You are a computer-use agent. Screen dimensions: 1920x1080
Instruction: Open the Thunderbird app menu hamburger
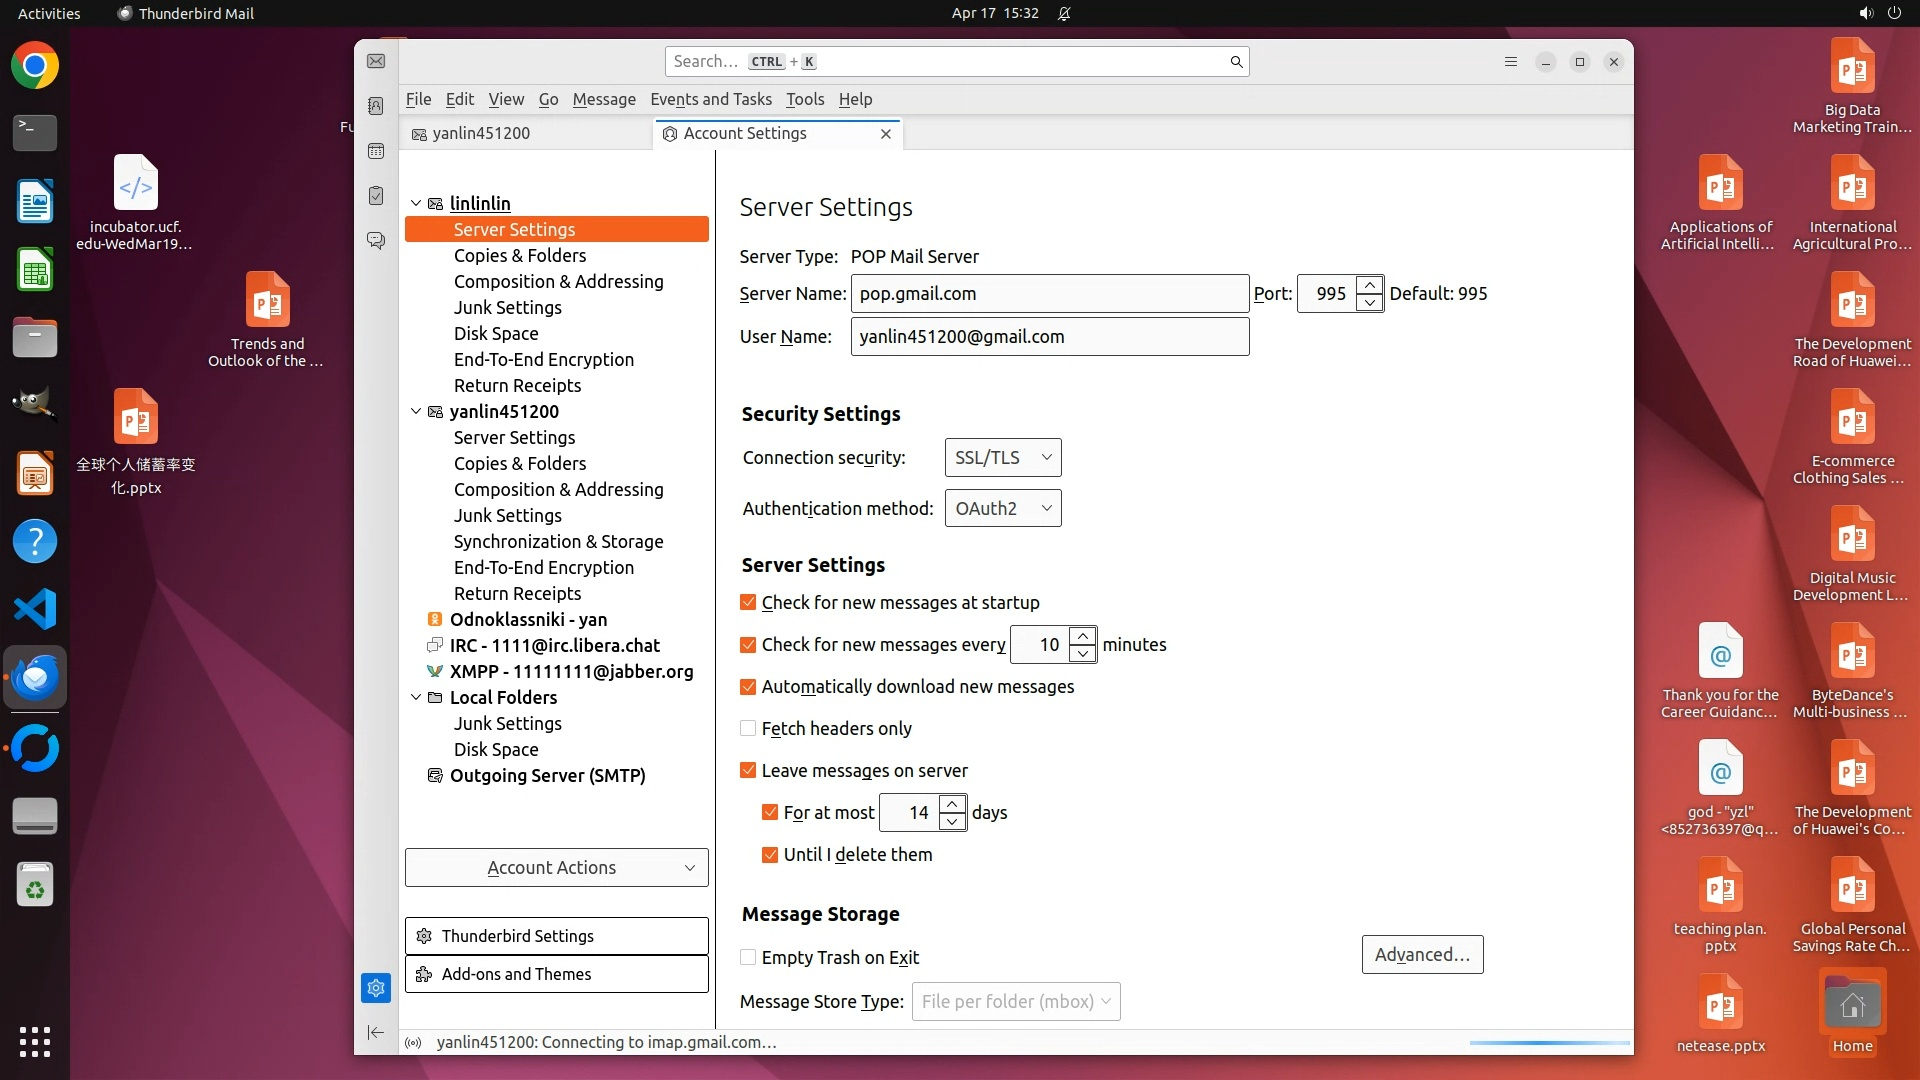click(x=1511, y=62)
